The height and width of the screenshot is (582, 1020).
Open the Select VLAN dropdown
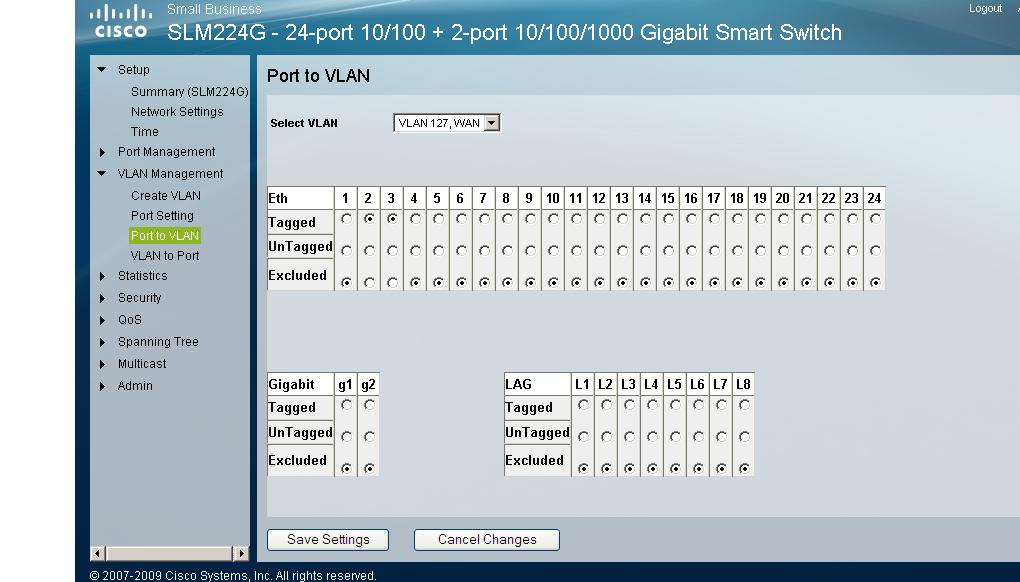pos(447,123)
